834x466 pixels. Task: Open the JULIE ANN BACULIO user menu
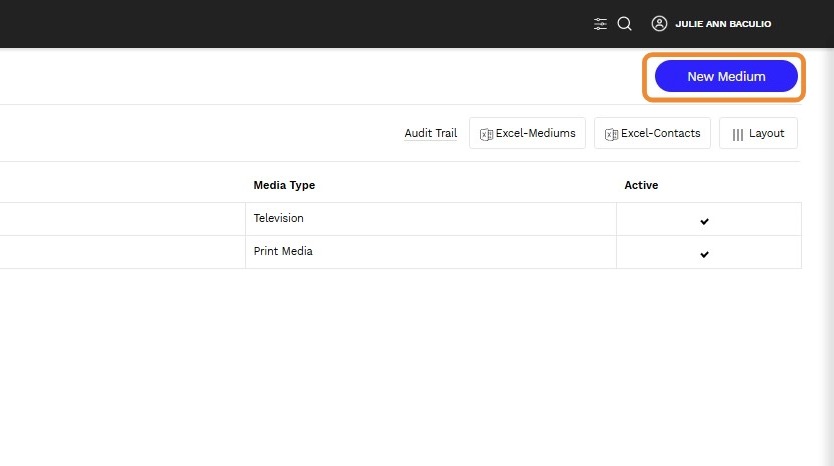(723, 24)
